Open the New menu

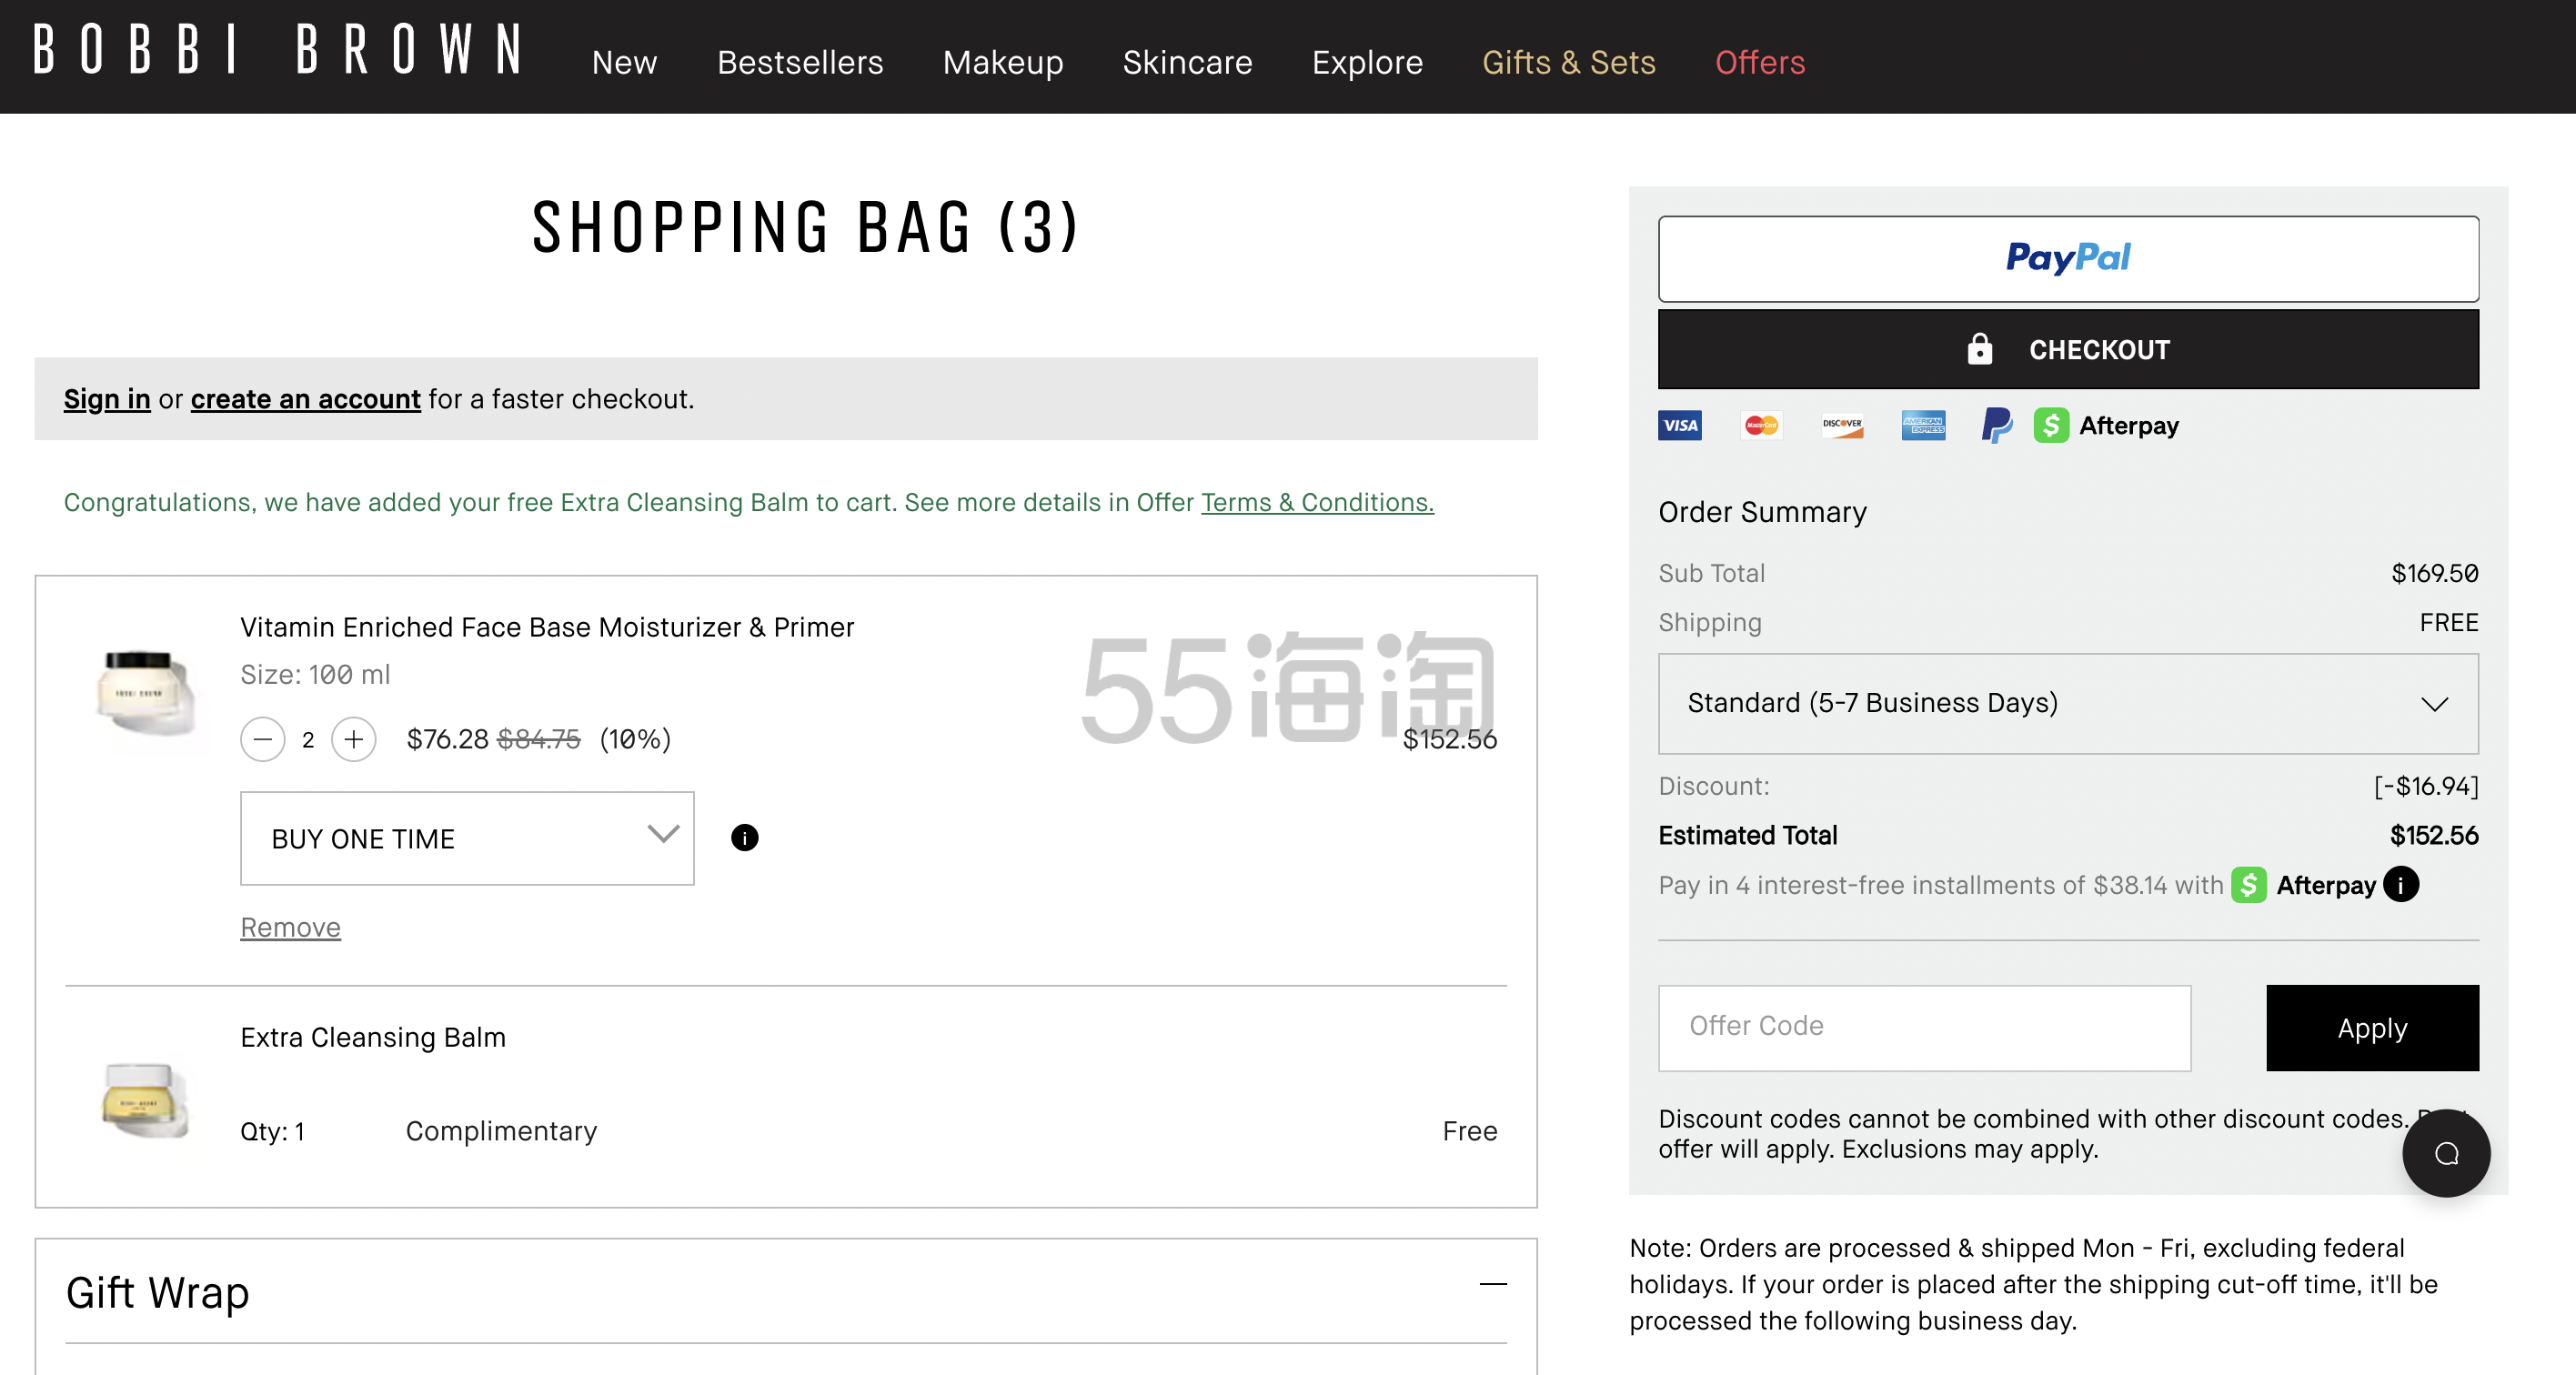coord(624,62)
